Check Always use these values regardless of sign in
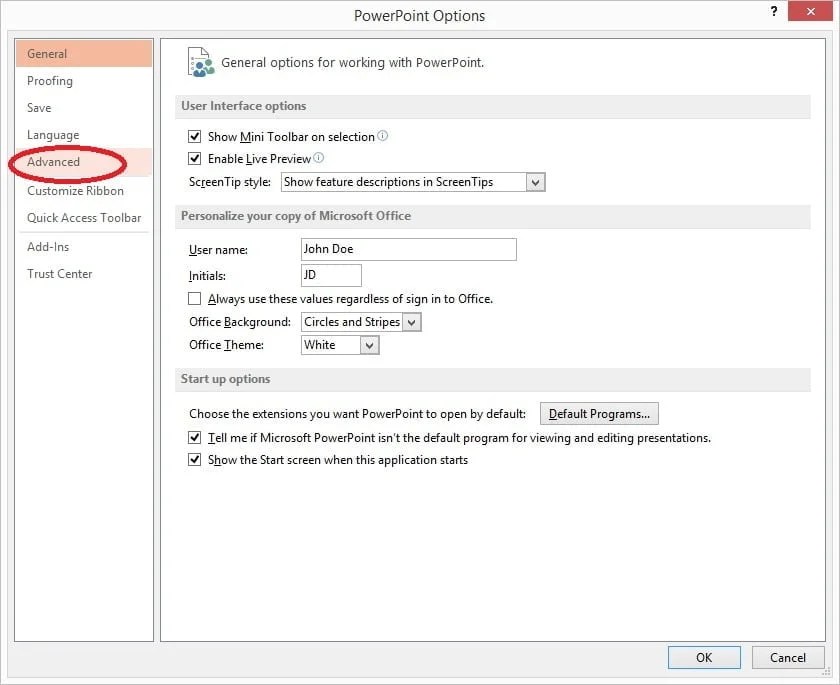 (x=194, y=298)
